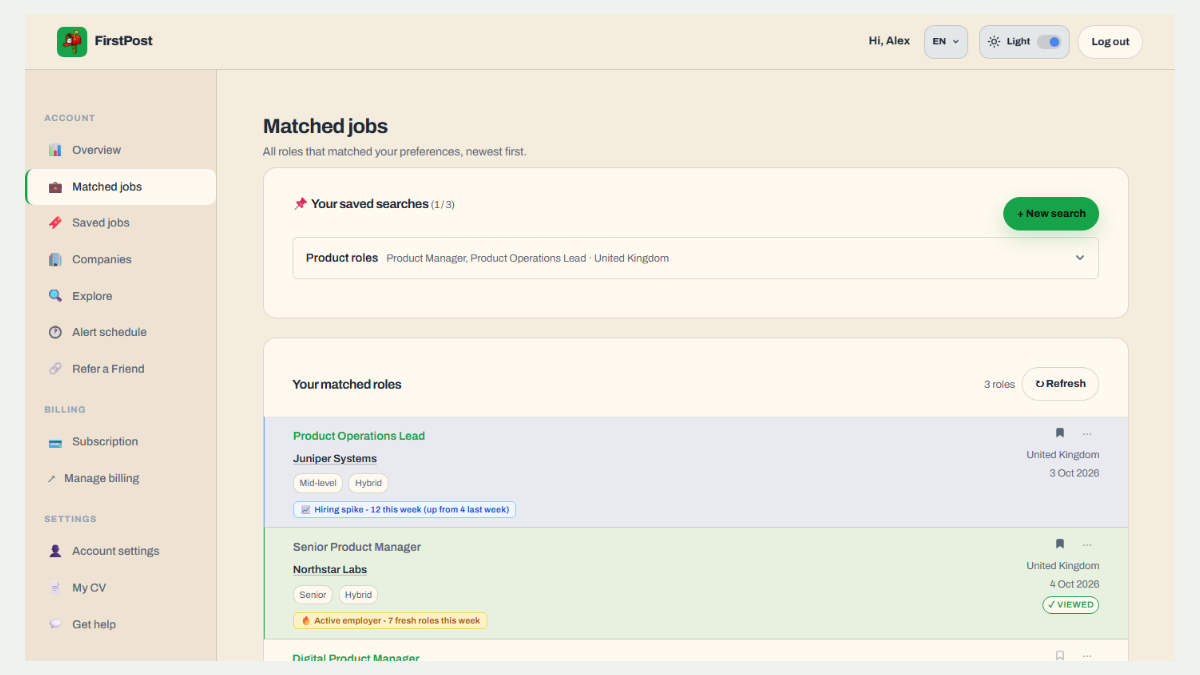
Task: Open Manage billing page
Action: pyautogui.click(x=120, y=478)
